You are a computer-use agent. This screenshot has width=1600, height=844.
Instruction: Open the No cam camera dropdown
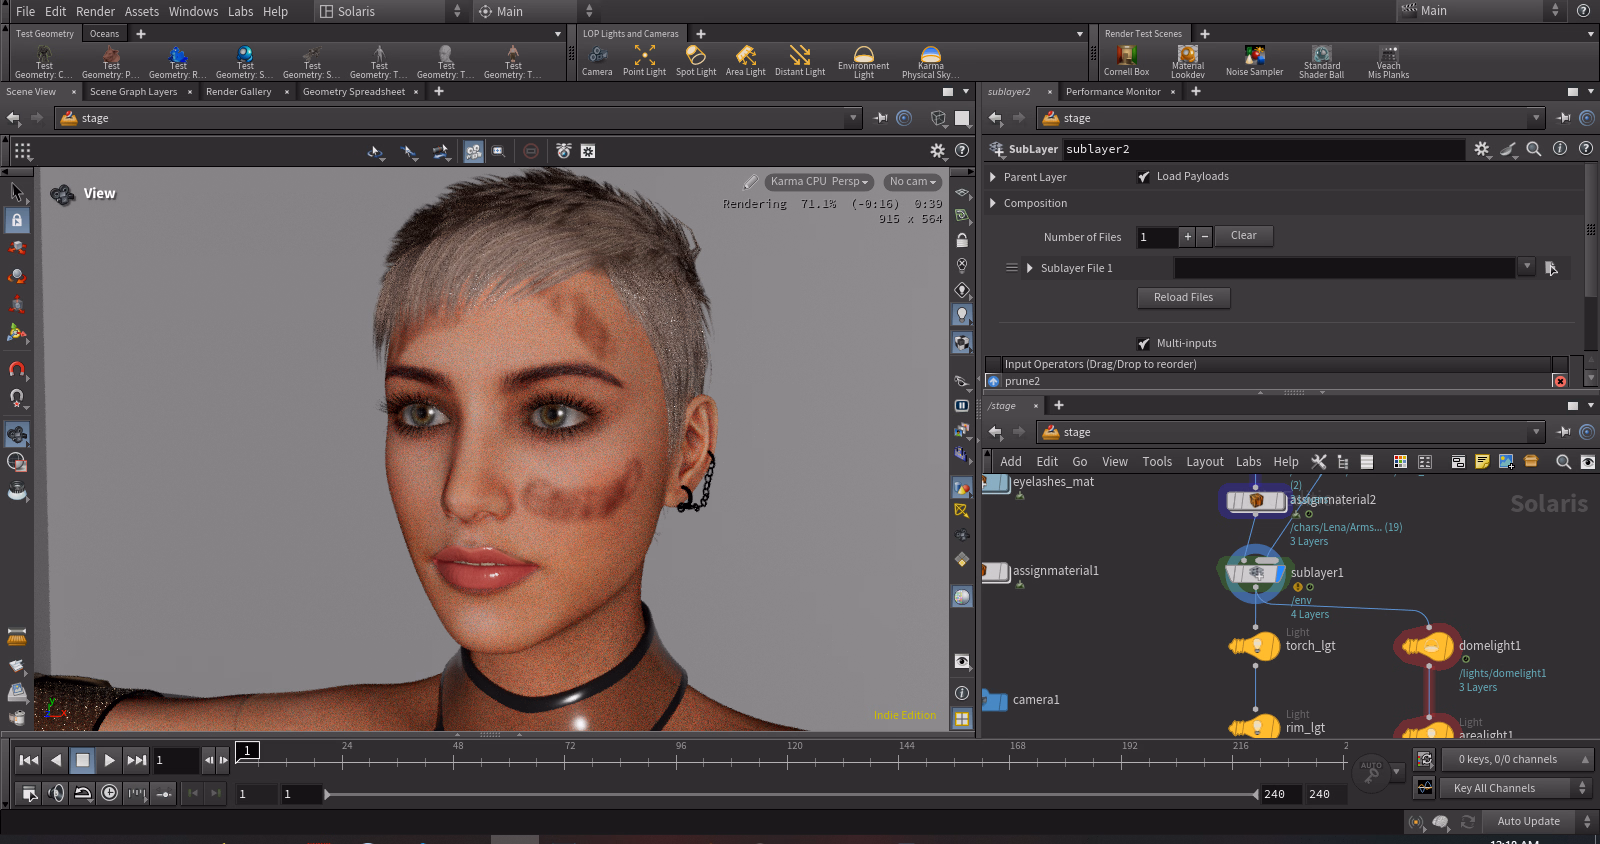pos(912,182)
